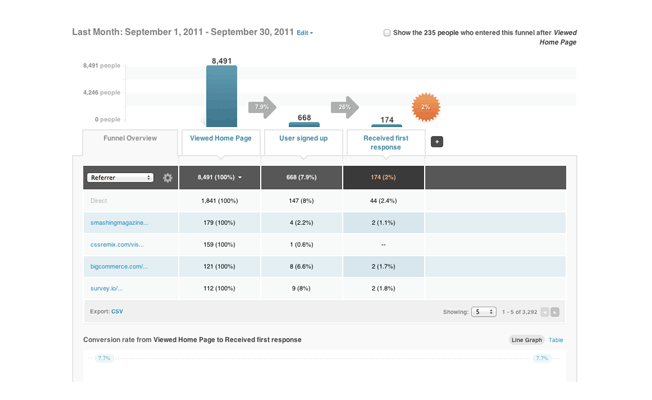Open survey.io referrer link

106,289
